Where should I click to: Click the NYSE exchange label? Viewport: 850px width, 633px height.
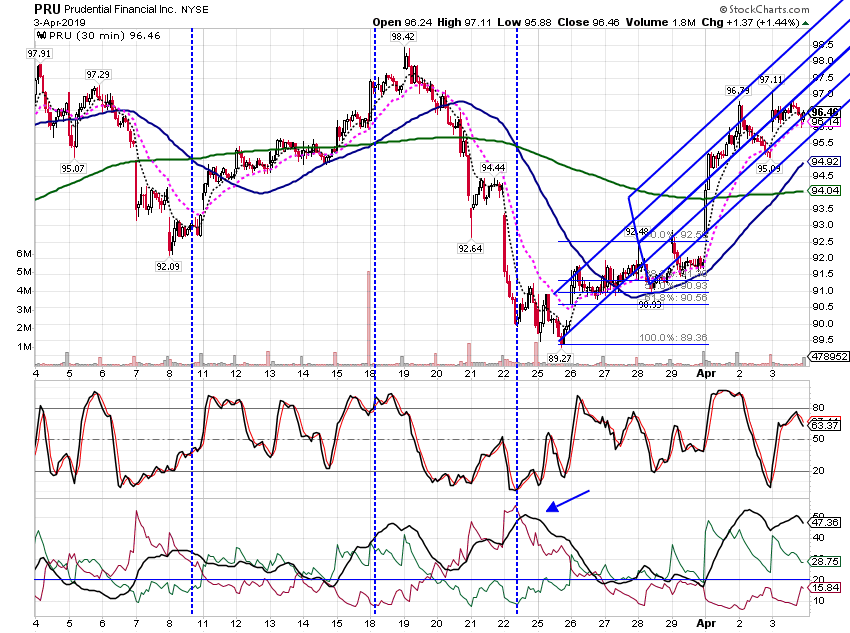click(194, 10)
